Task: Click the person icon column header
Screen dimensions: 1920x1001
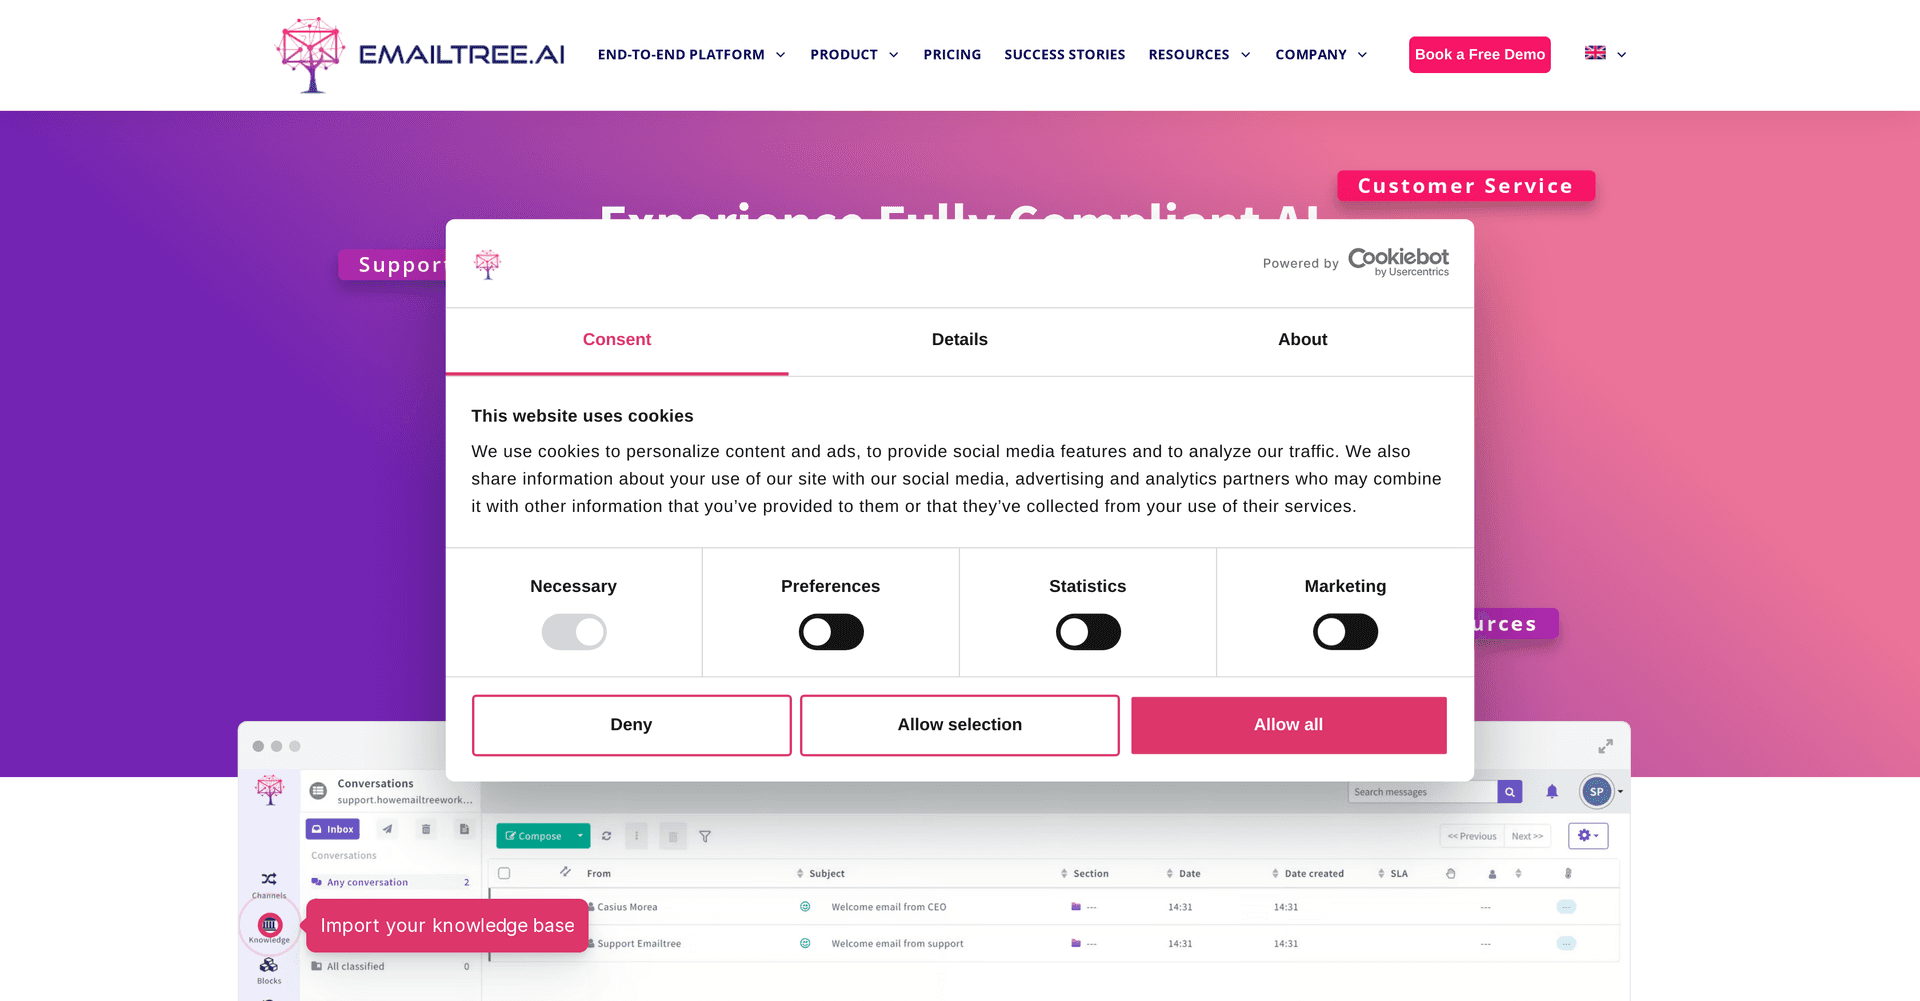Action: pyautogui.click(x=1492, y=874)
